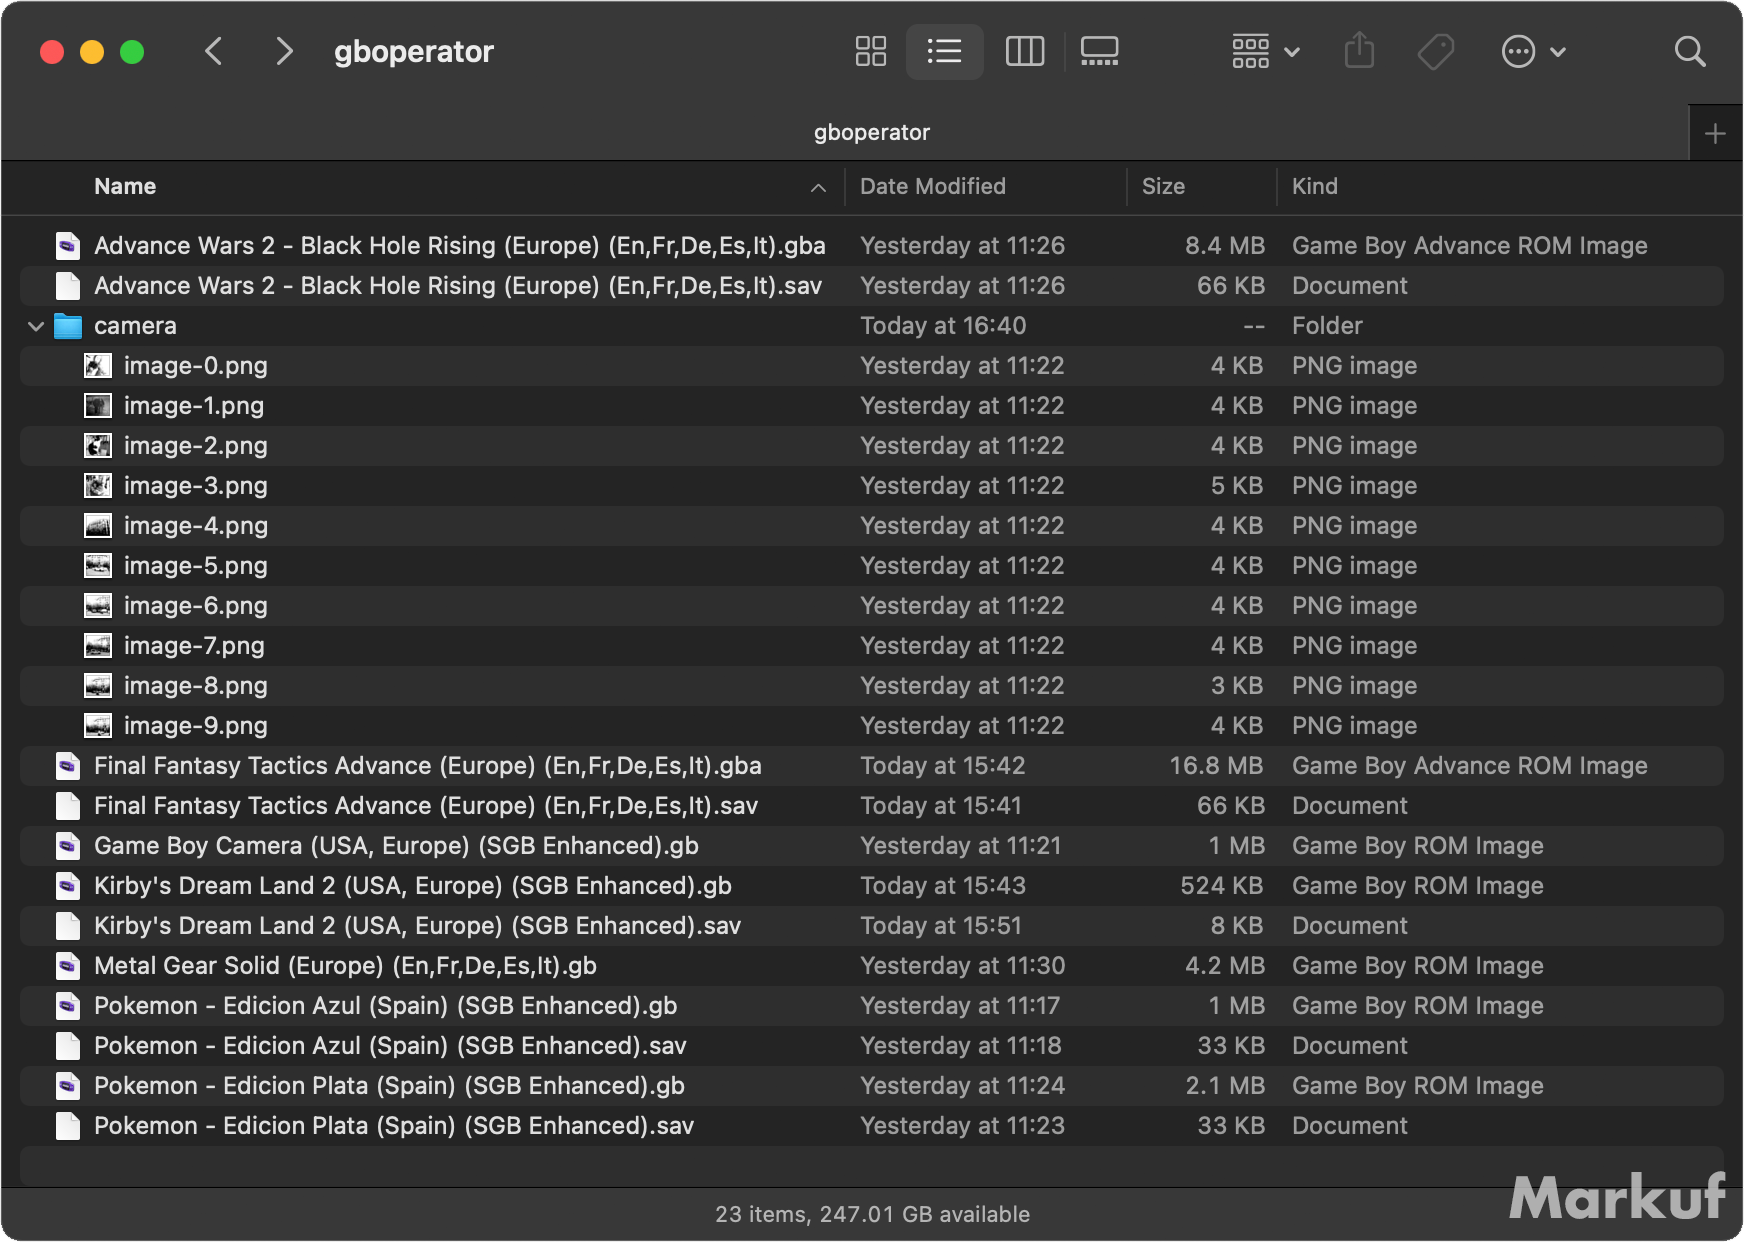Select the Kirby's Dream Land 2 .sav icon
1744x1242 pixels.
[x=68, y=926]
